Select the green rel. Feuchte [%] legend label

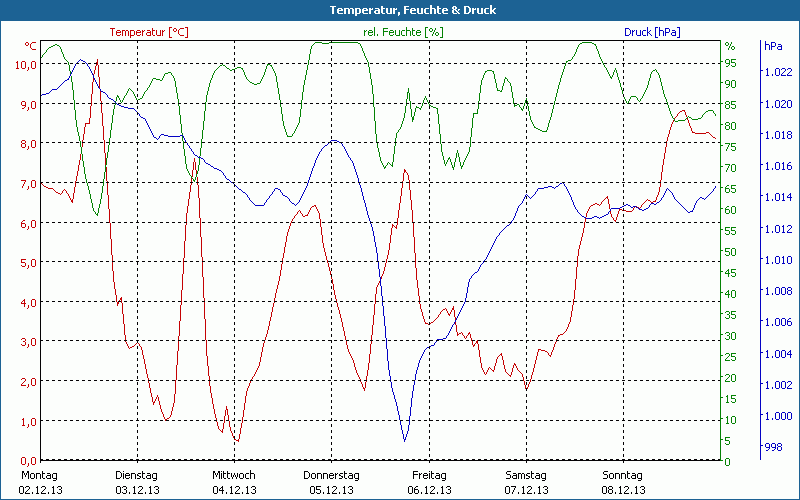coord(402,32)
